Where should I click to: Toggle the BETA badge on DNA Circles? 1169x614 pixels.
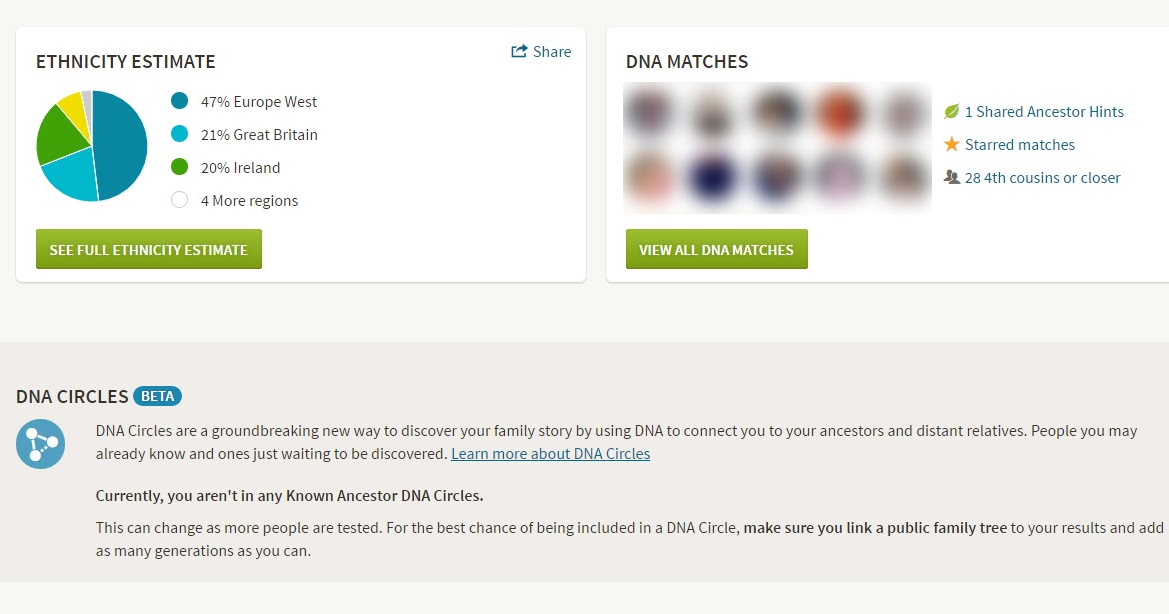[156, 396]
